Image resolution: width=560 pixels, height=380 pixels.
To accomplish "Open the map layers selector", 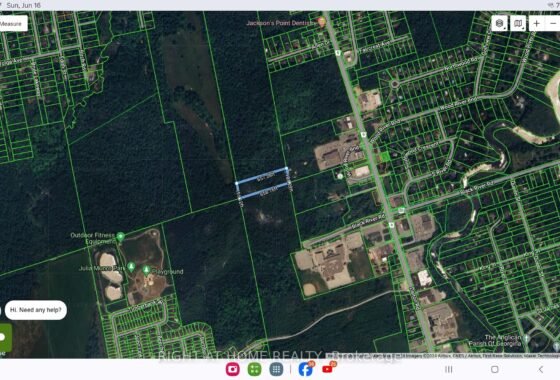I will point(499,24).
